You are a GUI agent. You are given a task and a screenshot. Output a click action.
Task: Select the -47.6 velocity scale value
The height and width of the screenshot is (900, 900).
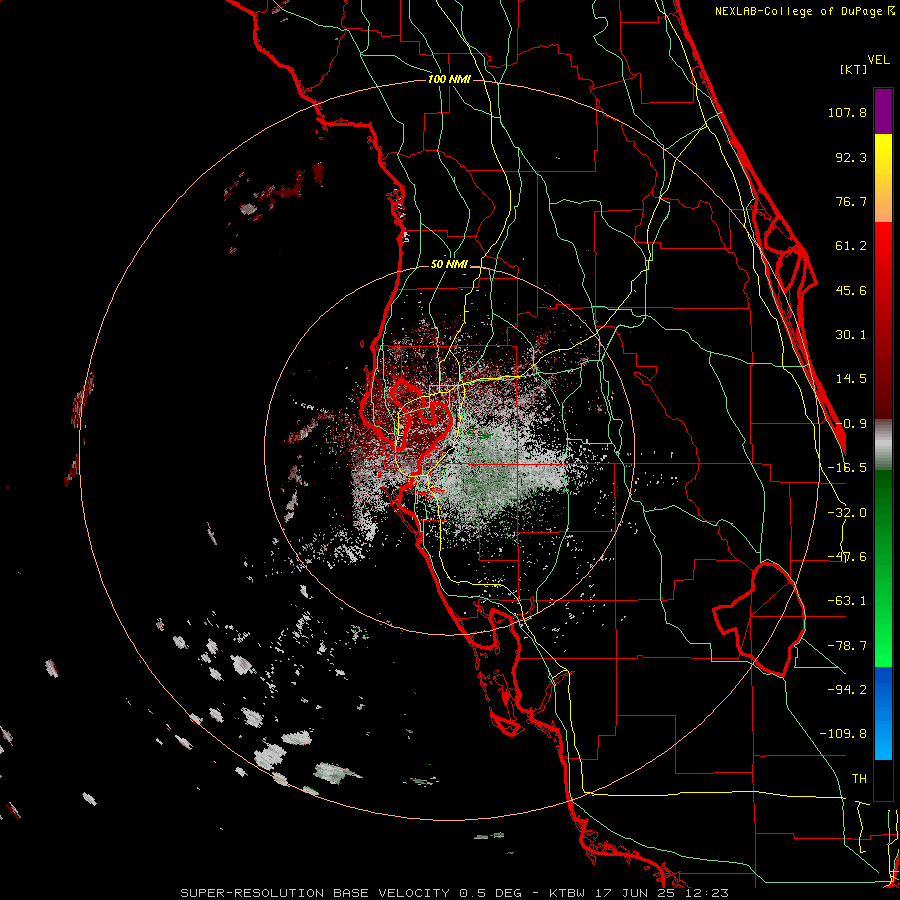(847, 557)
